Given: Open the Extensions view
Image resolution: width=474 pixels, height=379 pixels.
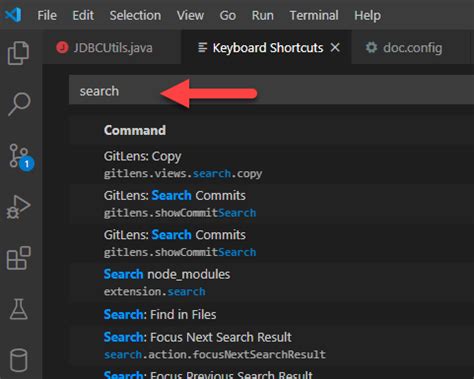Looking at the screenshot, I should [x=19, y=258].
